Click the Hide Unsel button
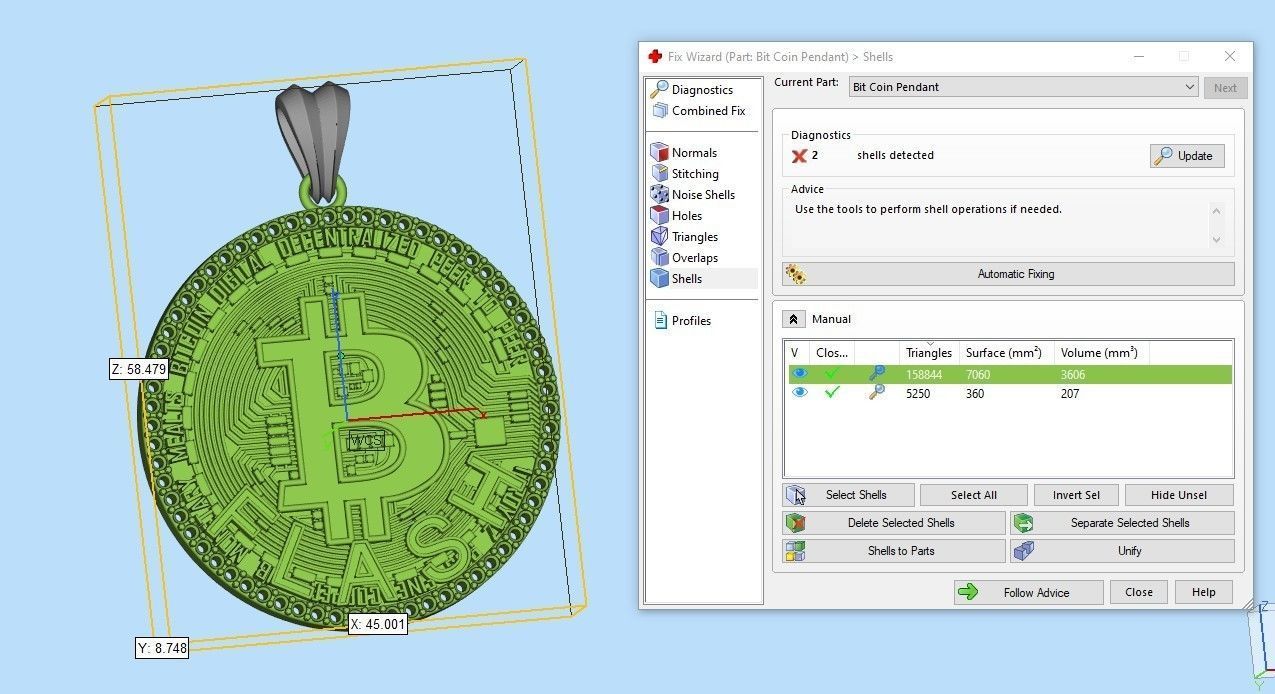 (x=1179, y=495)
